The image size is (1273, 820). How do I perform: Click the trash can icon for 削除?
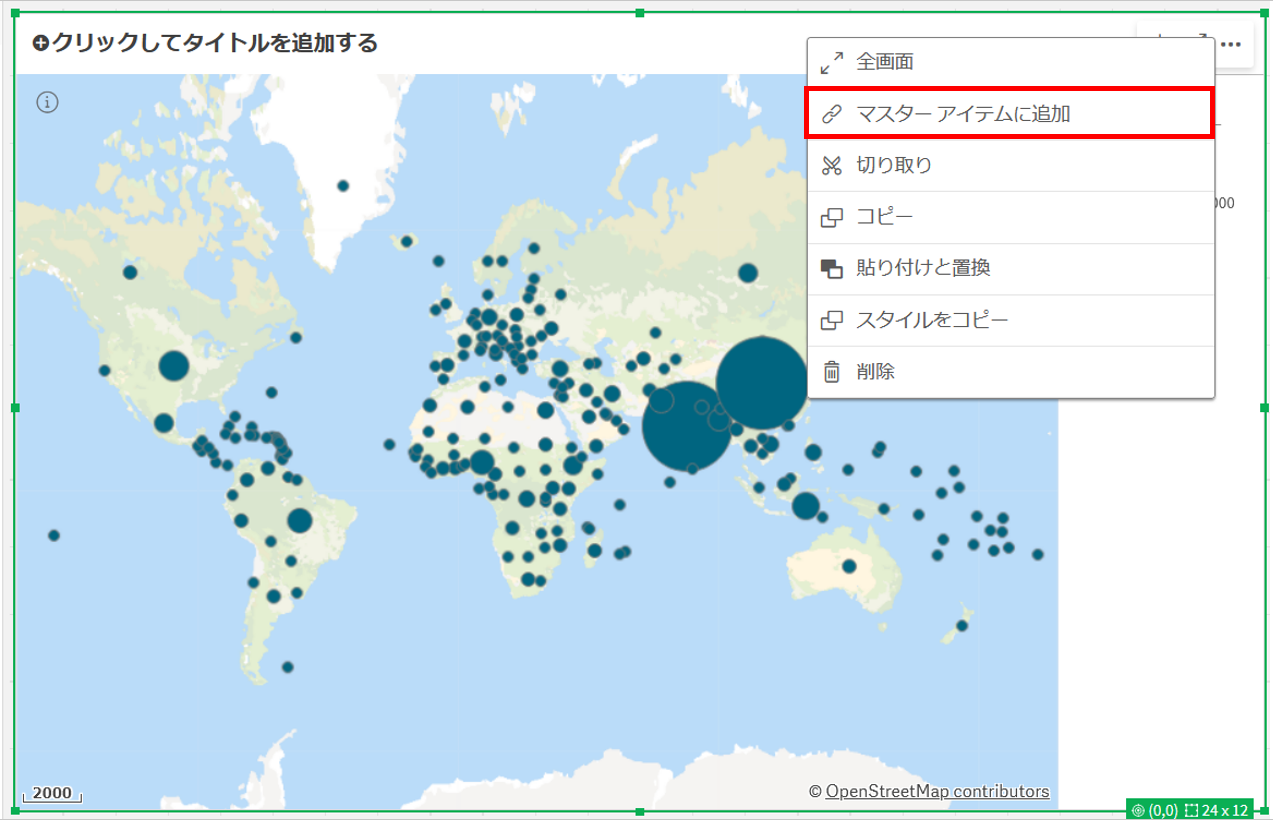coord(831,373)
